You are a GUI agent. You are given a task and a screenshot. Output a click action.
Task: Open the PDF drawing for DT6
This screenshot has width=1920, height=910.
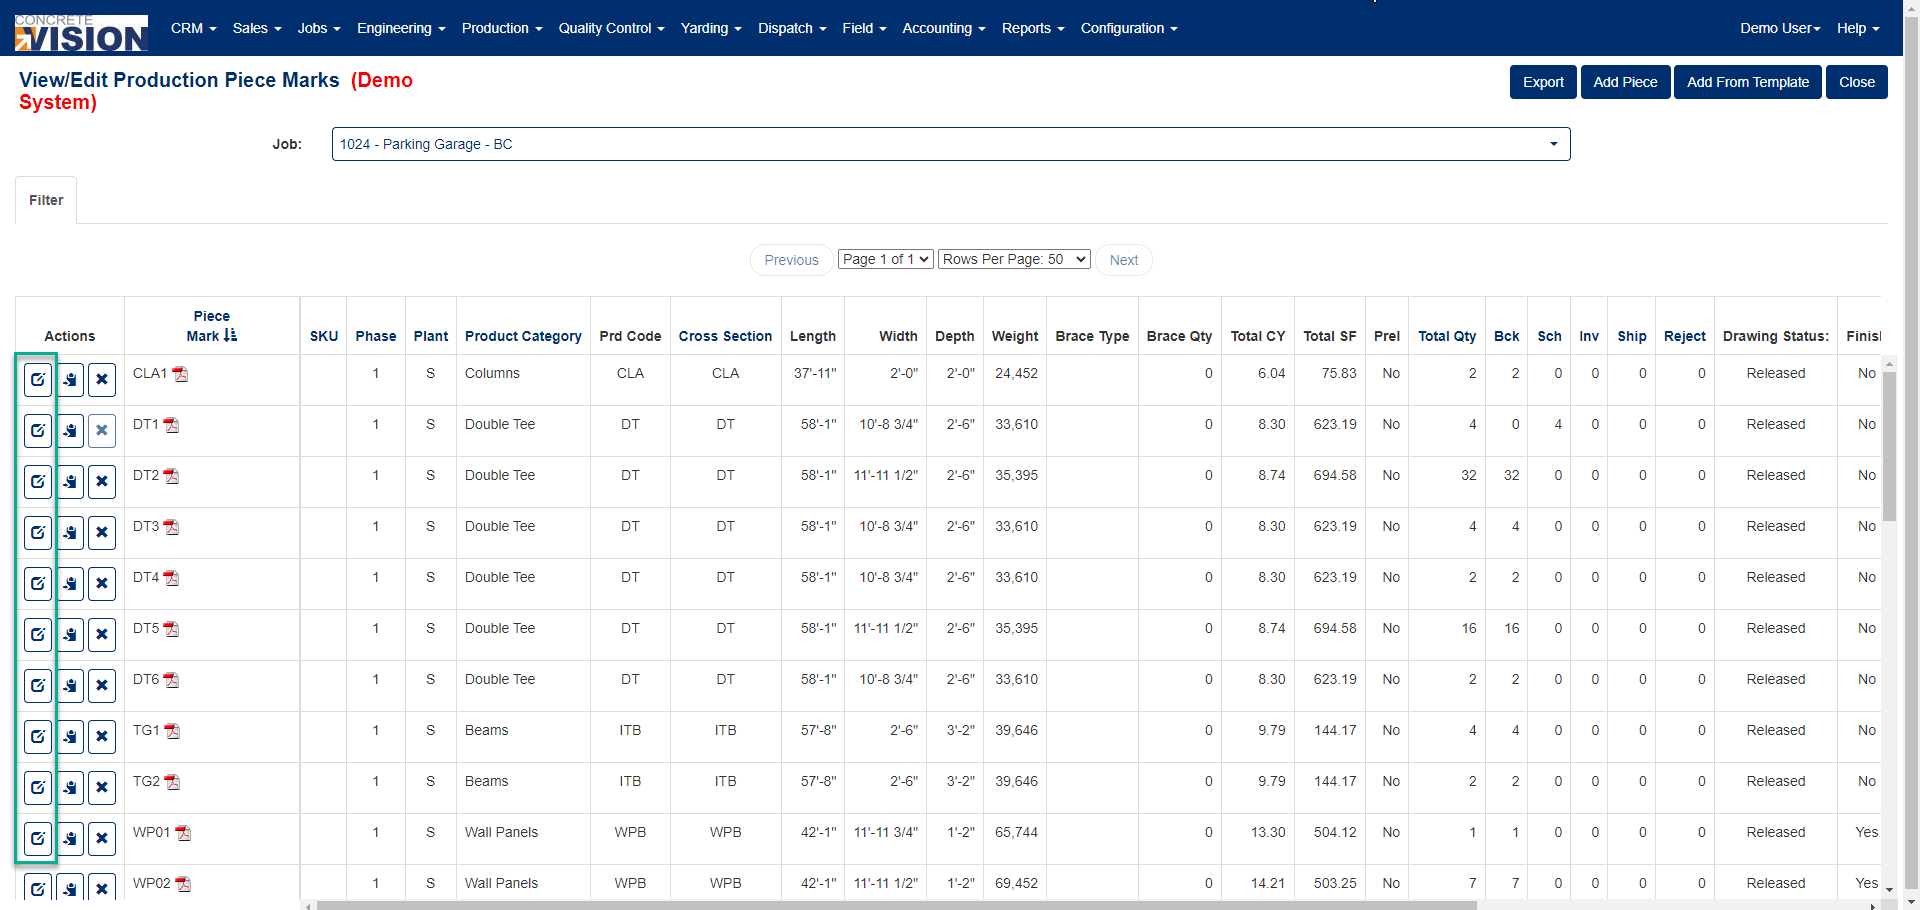tap(172, 680)
